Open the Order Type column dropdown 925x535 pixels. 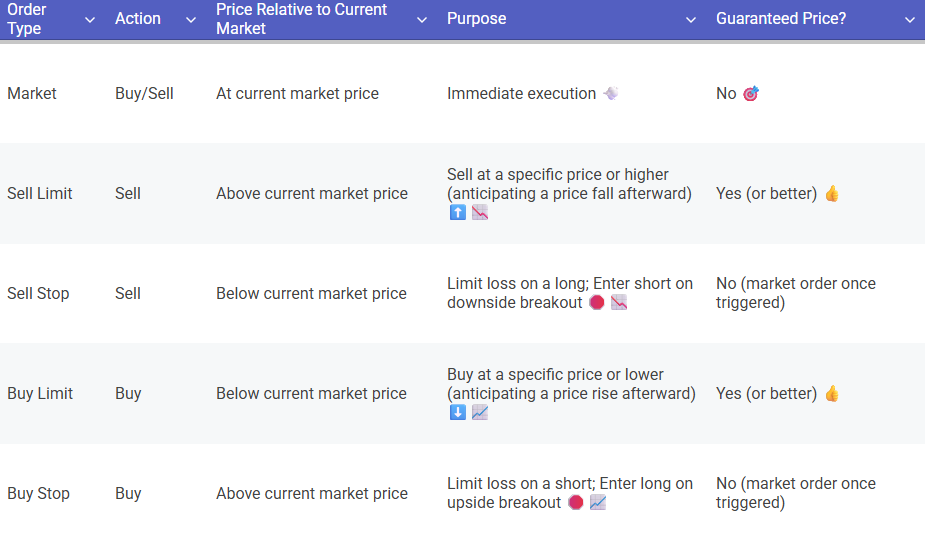(x=90, y=19)
